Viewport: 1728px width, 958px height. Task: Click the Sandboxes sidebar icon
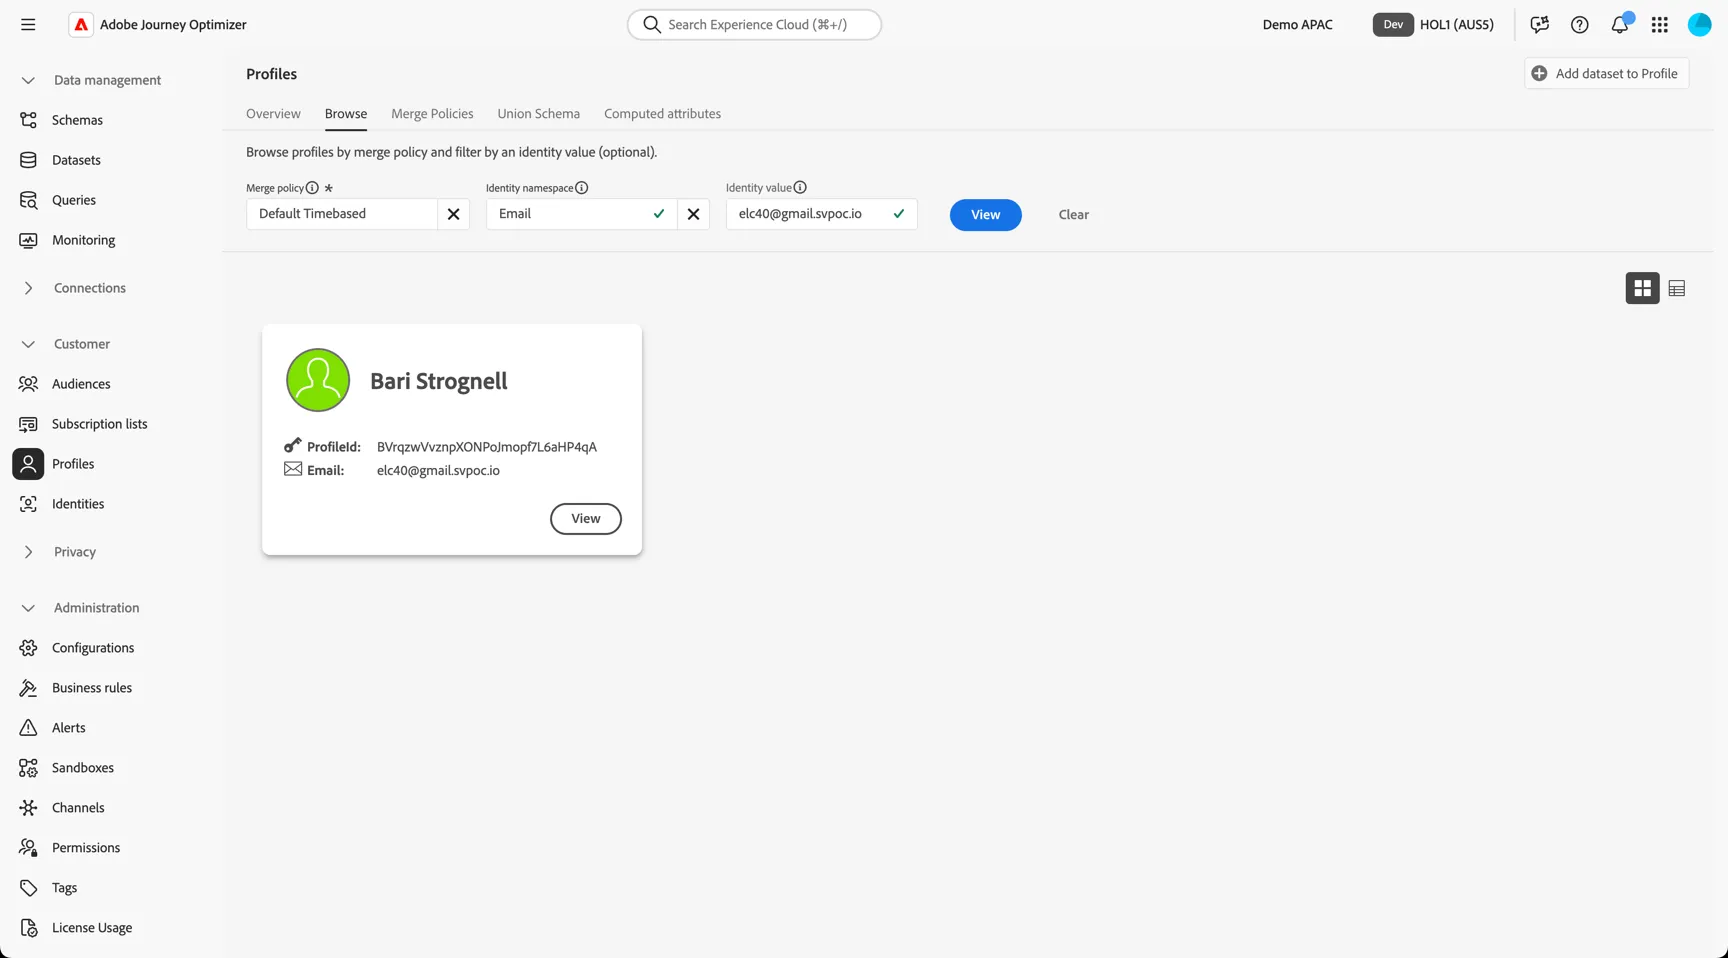pyautogui.click(x=28, y=768)
